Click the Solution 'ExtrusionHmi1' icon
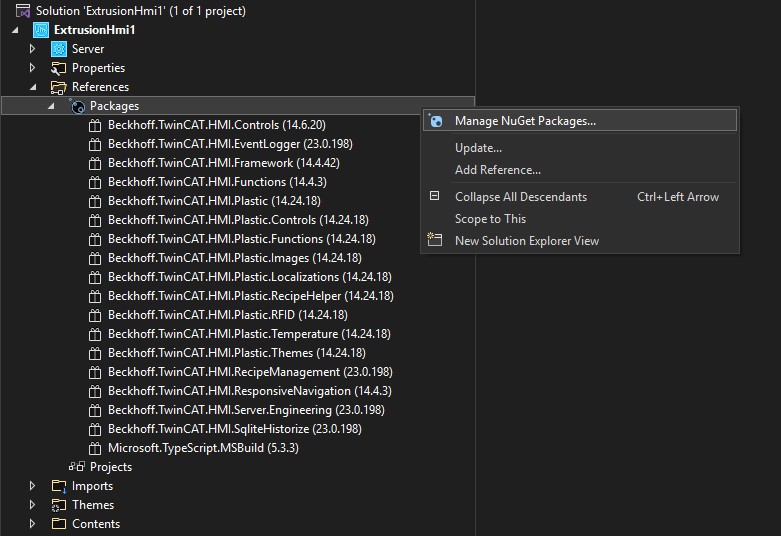This screenshot has height=536, width=781. pyautogui.click(x=23, y=10)
